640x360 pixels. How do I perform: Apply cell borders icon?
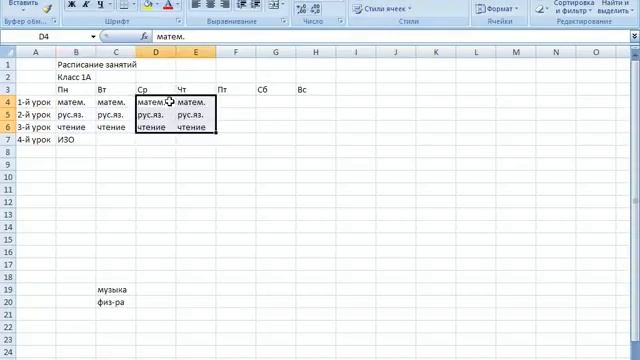pyautogui.click(x=124, y=5)
